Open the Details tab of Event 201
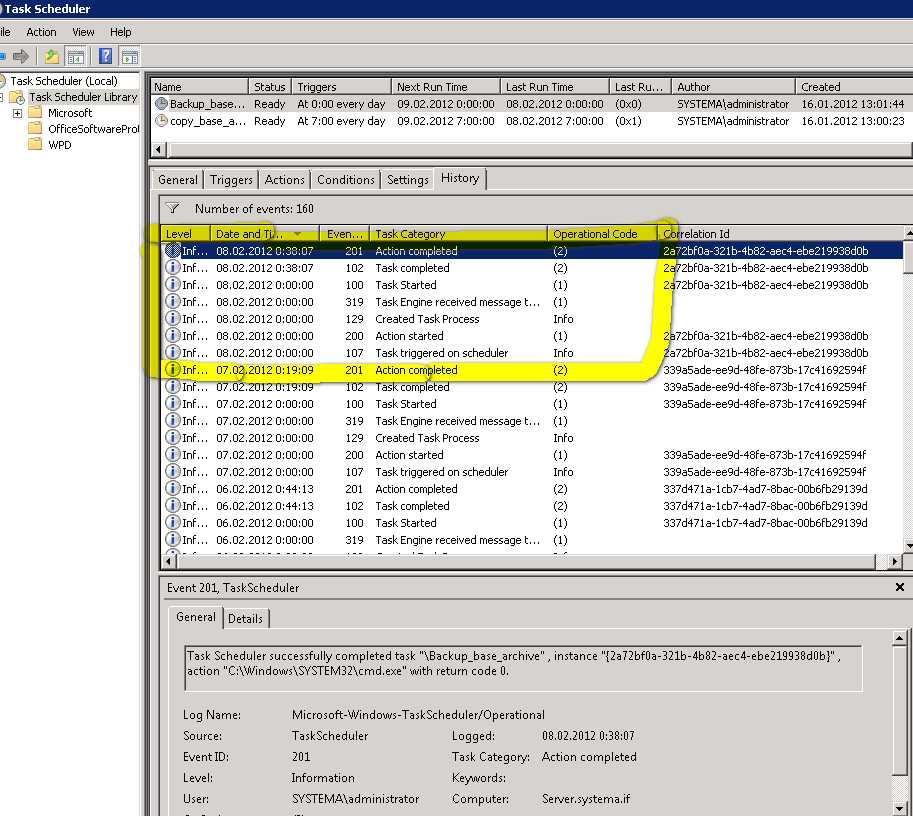This screenshot has width=913, height=816. pos(245,619)
